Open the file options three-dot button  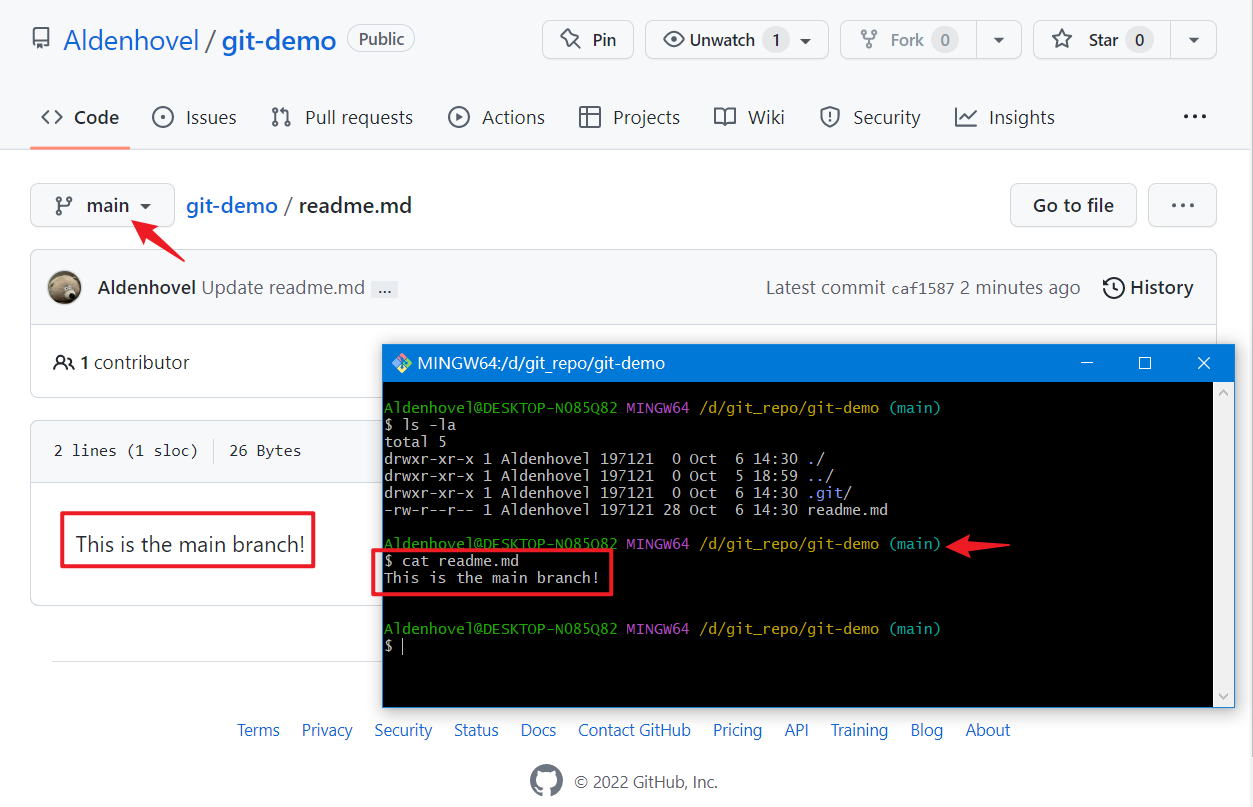1182,205
